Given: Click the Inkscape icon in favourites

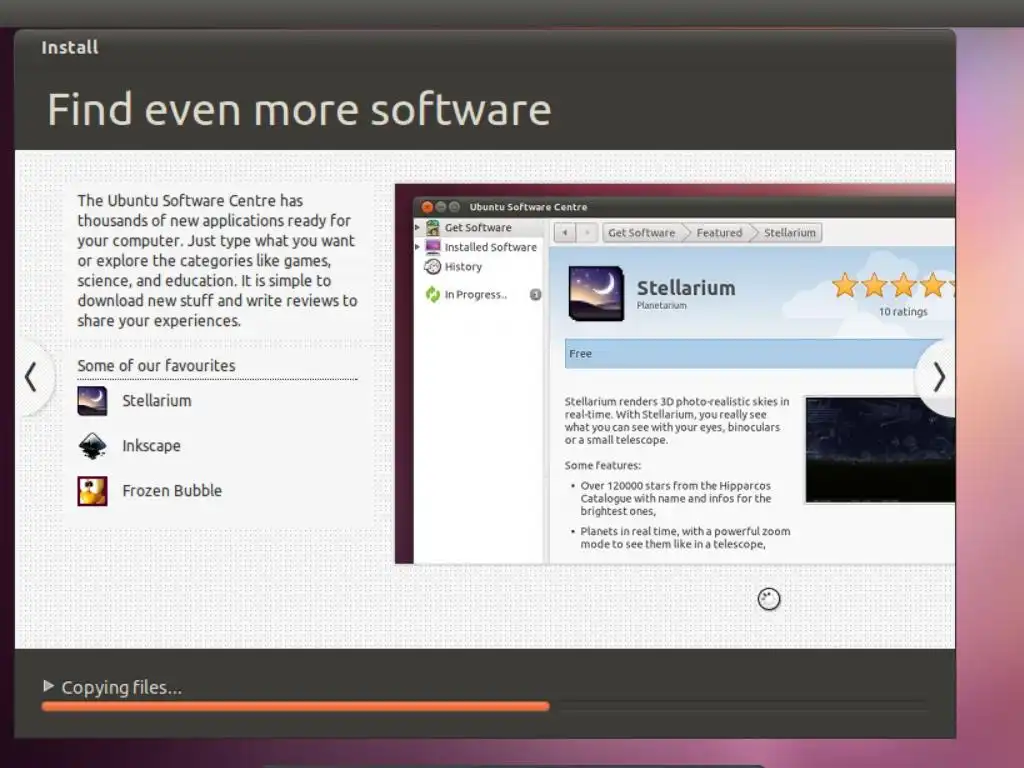Looking at the screenshot, I should [x=92, y=446].
